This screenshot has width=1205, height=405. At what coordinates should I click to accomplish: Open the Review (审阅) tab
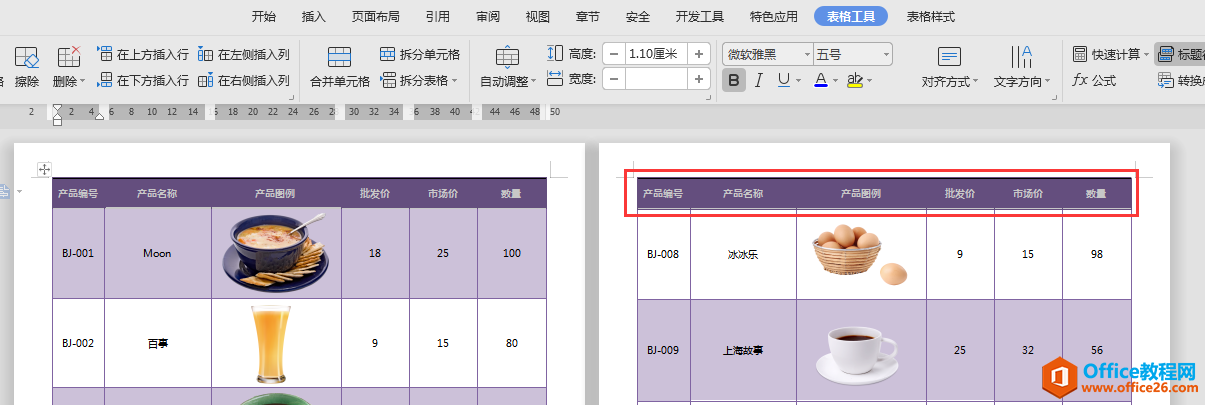(488, 16)
